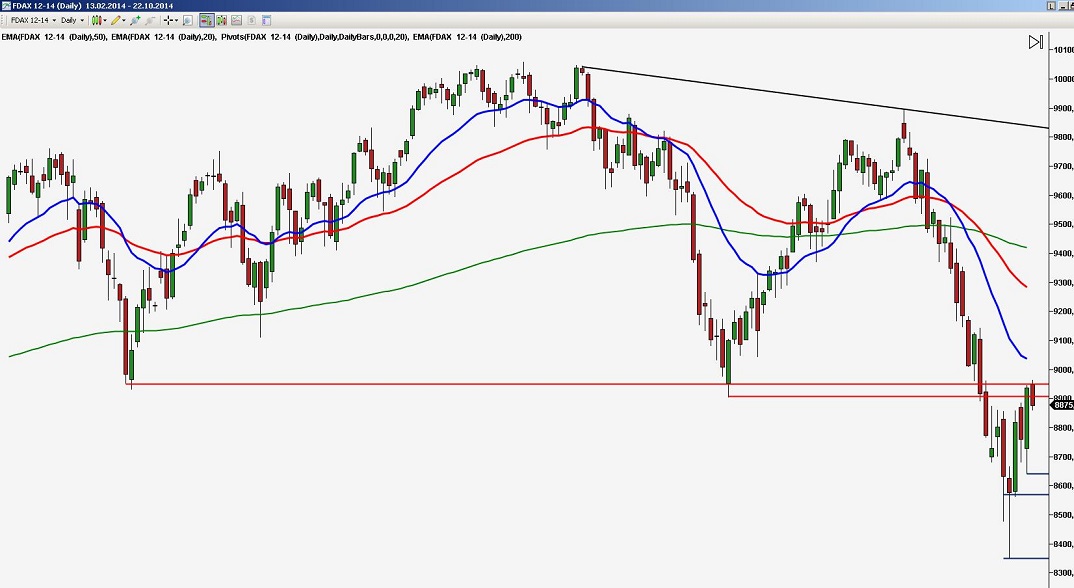Image resolution: width=1074 pixels, height=588 pixels.
Task: Open the FDAX 12-14 instrument dropdown
Action: click(52, 19)
